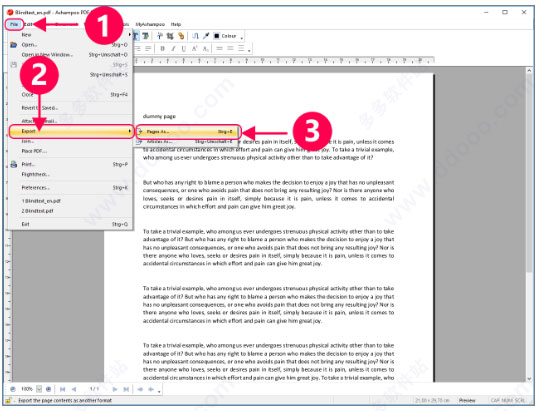The height and width of the screenshot is (411, 541).
Task: Set first line spacing option icon
Action: [x=219, y=48]
